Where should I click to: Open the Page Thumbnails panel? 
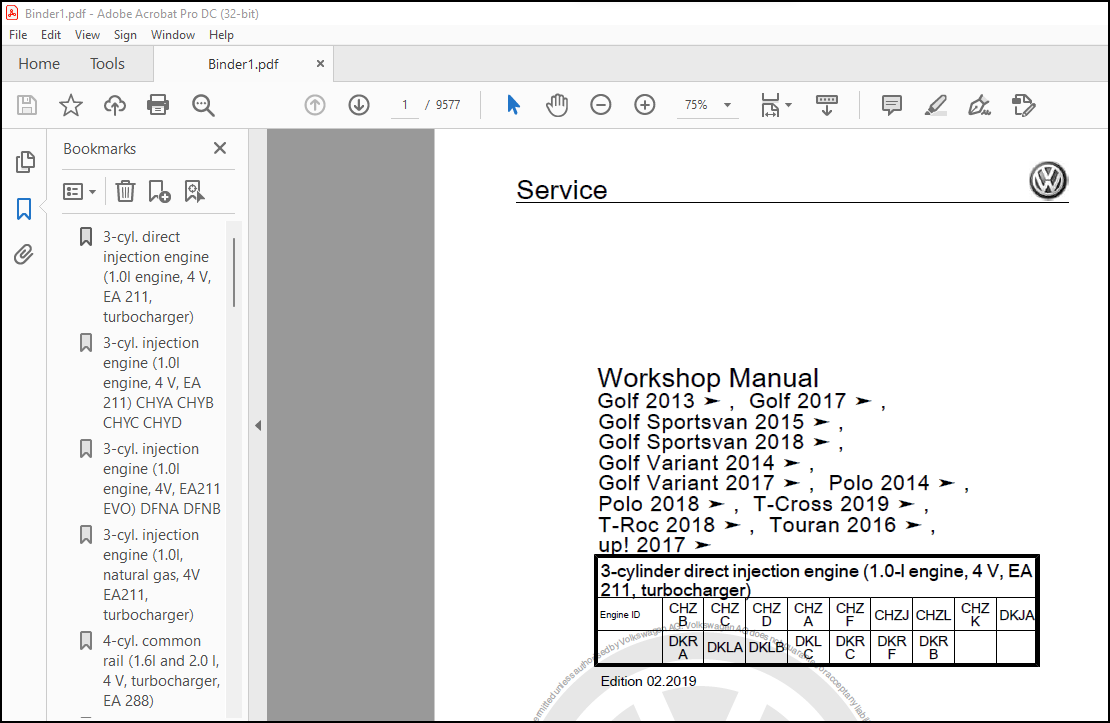(25, 162)
